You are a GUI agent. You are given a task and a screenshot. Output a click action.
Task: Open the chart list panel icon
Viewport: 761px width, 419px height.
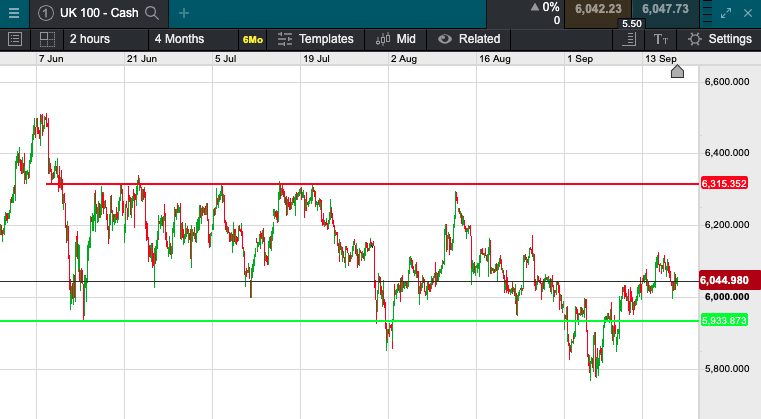(15, 39)
